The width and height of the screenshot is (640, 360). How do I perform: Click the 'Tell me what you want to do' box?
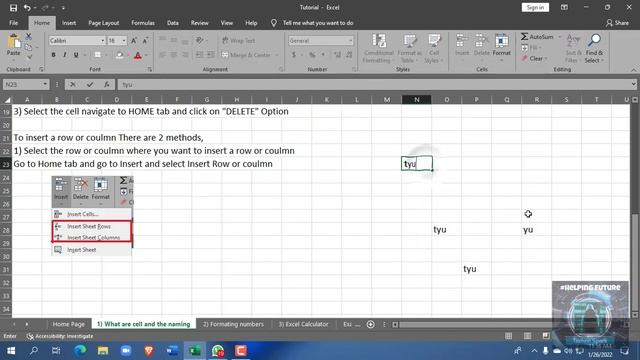tap(318, 23)
